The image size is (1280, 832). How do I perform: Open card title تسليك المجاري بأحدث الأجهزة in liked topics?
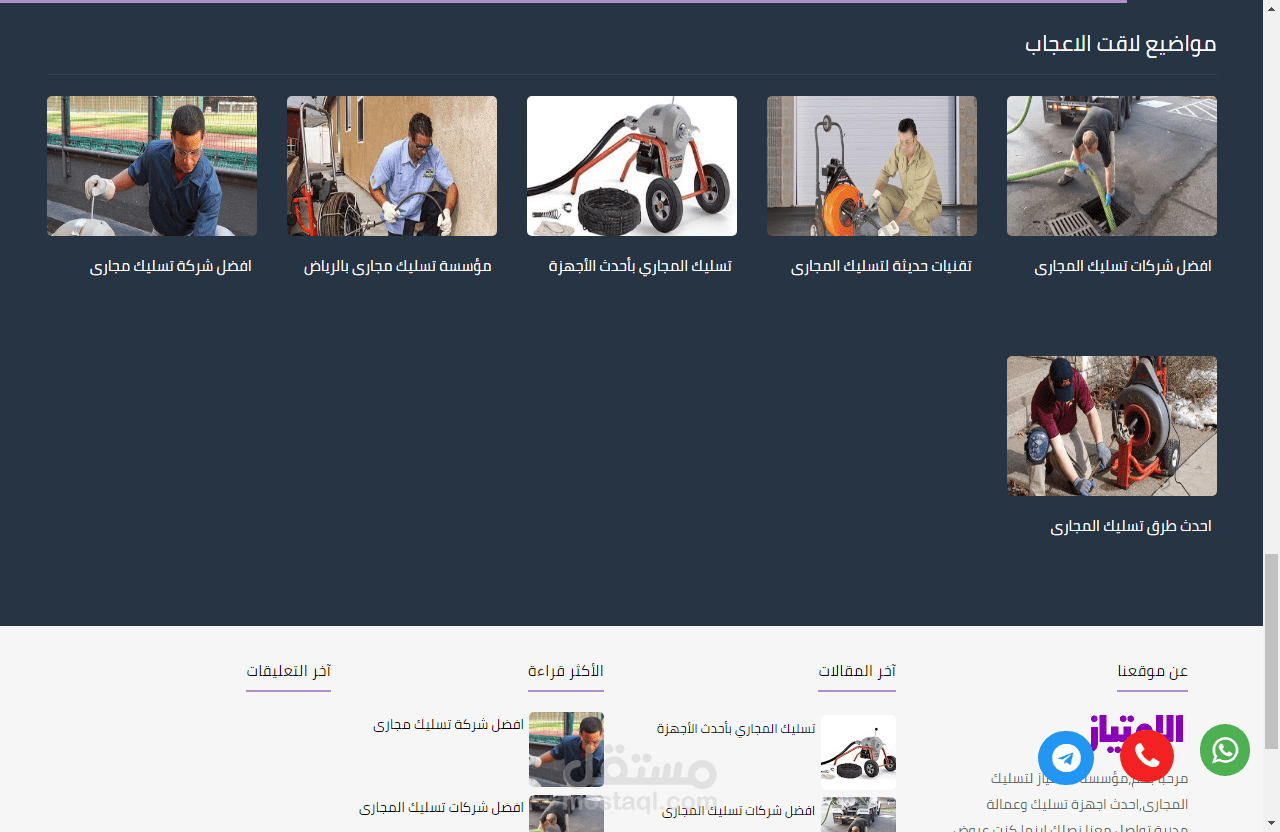coord(640,267)
